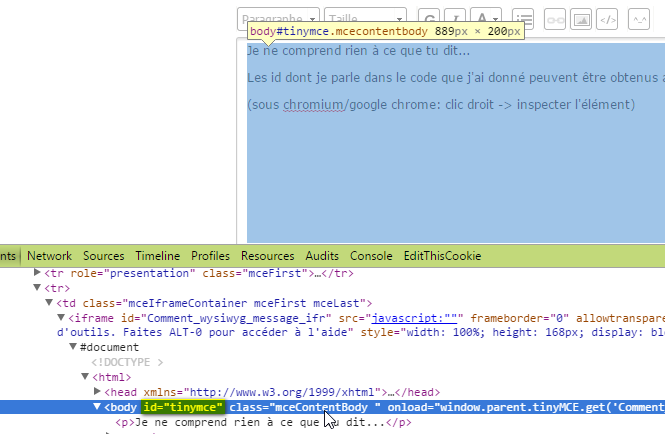
Task: Select the <p>Je ne comprend rien DOM line
Action: coord(263,423)
